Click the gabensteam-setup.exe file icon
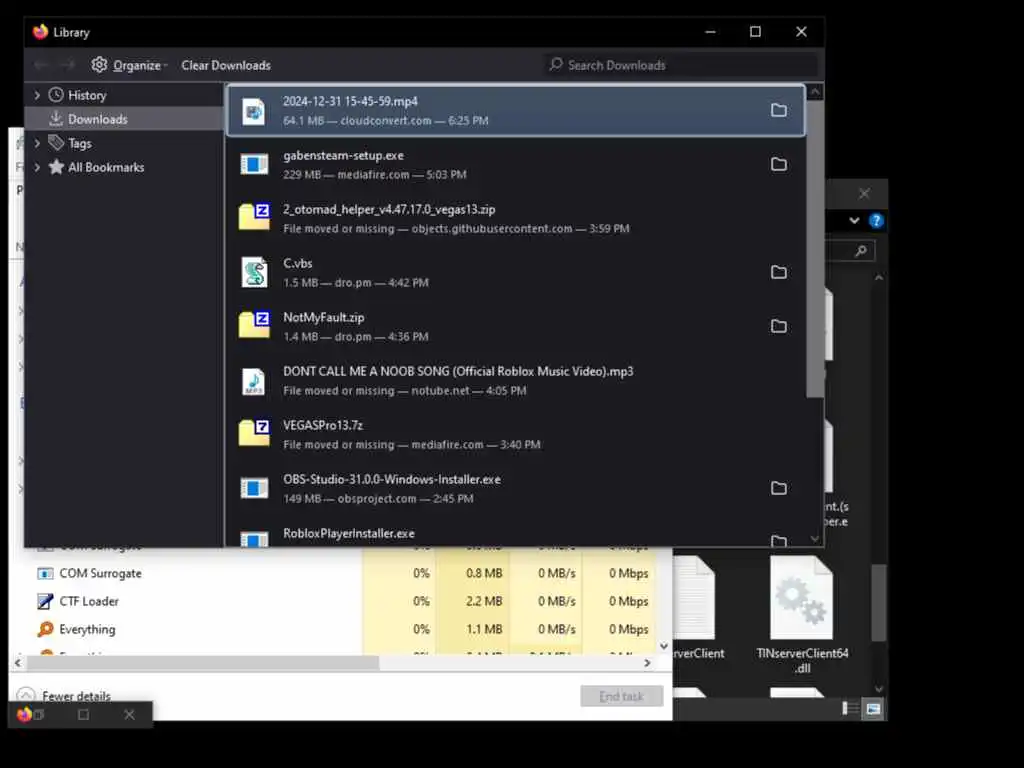Image resolution: width=1024 pixels, height=768 pixels. [254, 165]
